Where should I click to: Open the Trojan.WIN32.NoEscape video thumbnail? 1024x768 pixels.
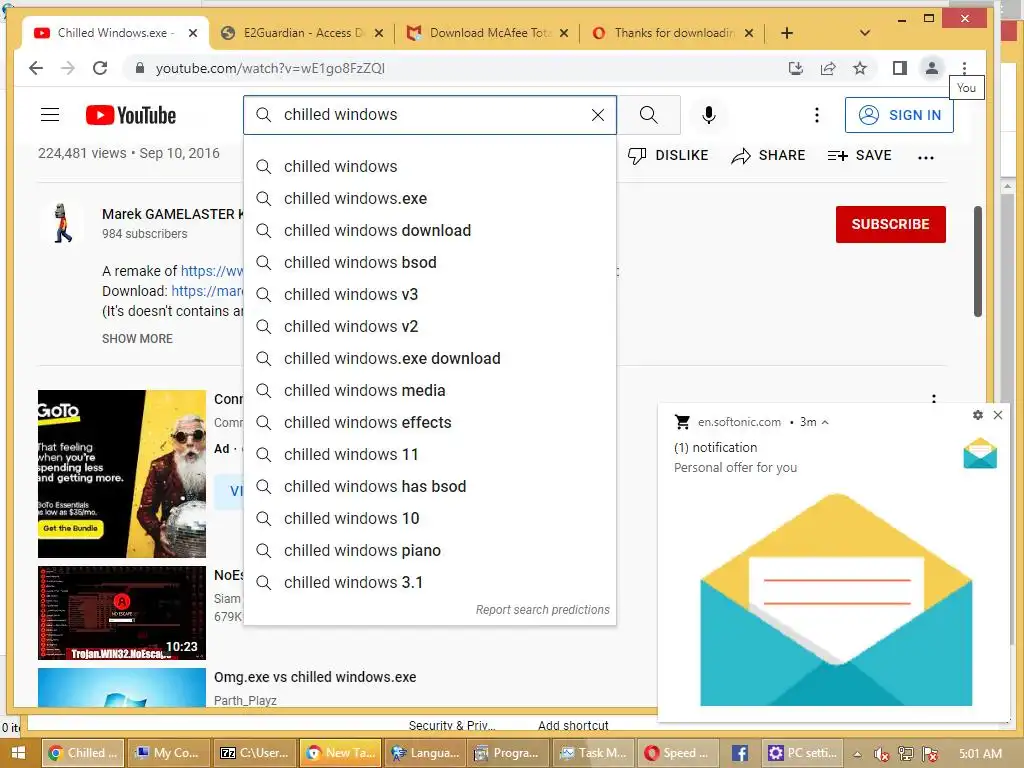coord(121,613)
